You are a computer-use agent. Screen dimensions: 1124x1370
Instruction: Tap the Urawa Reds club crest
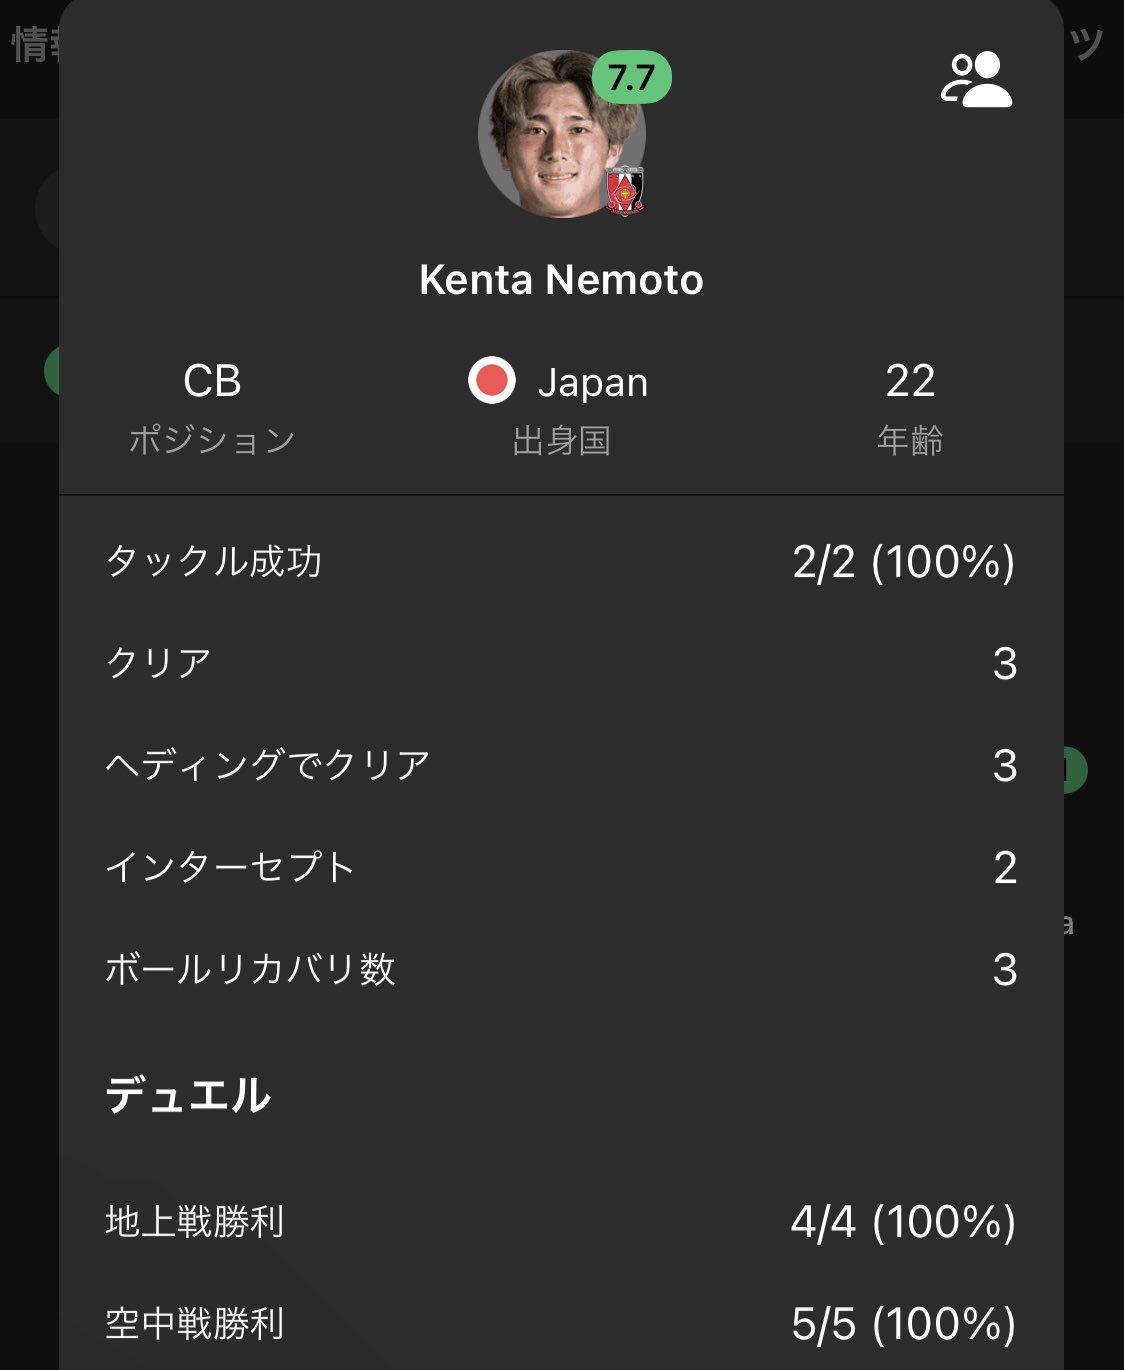pyautogui.click(x=626, y=190)
